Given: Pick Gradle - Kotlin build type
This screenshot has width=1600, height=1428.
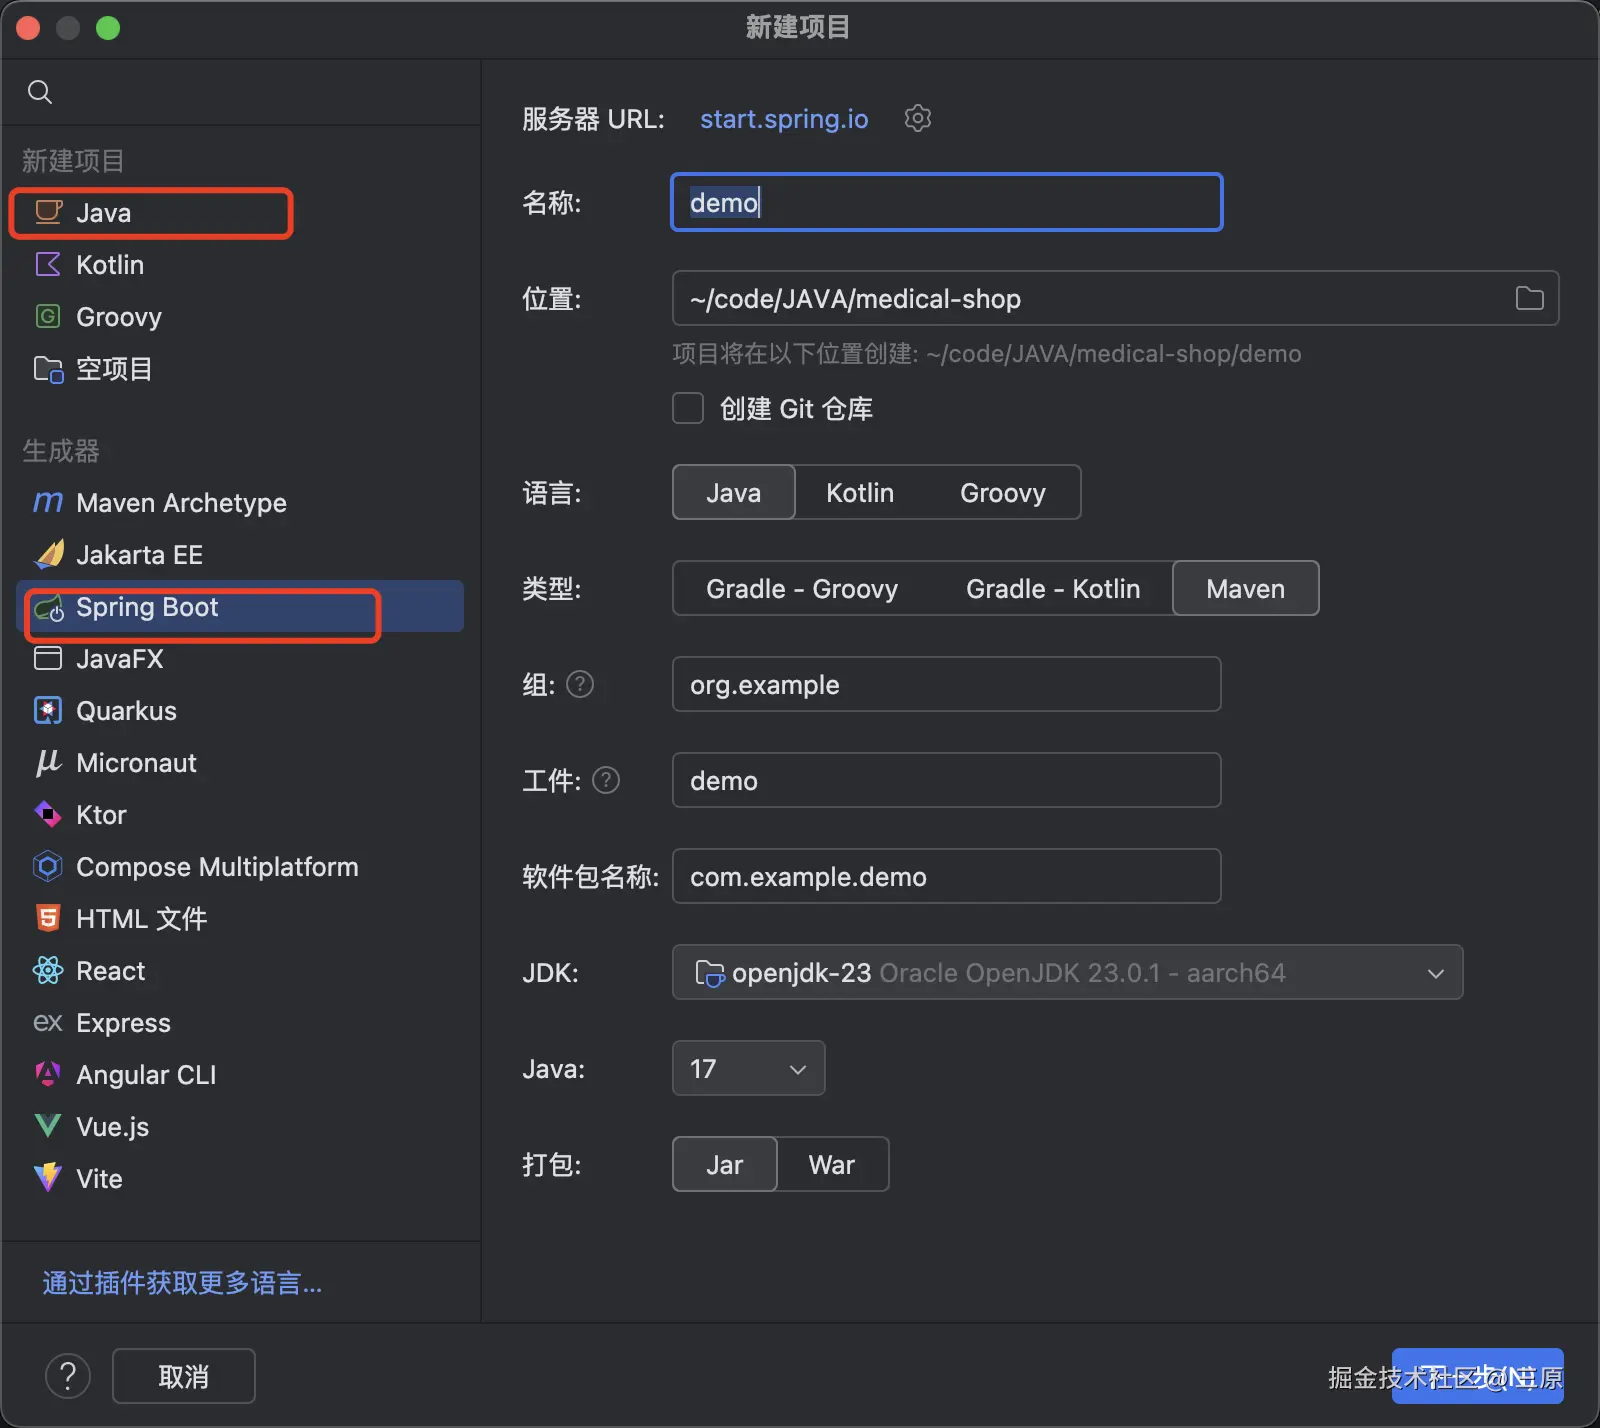Looking at the screenshot, I should 1053,588.
